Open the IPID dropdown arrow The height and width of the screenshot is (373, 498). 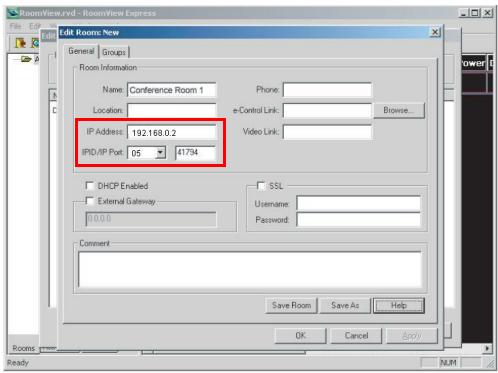tap(160, 153)
